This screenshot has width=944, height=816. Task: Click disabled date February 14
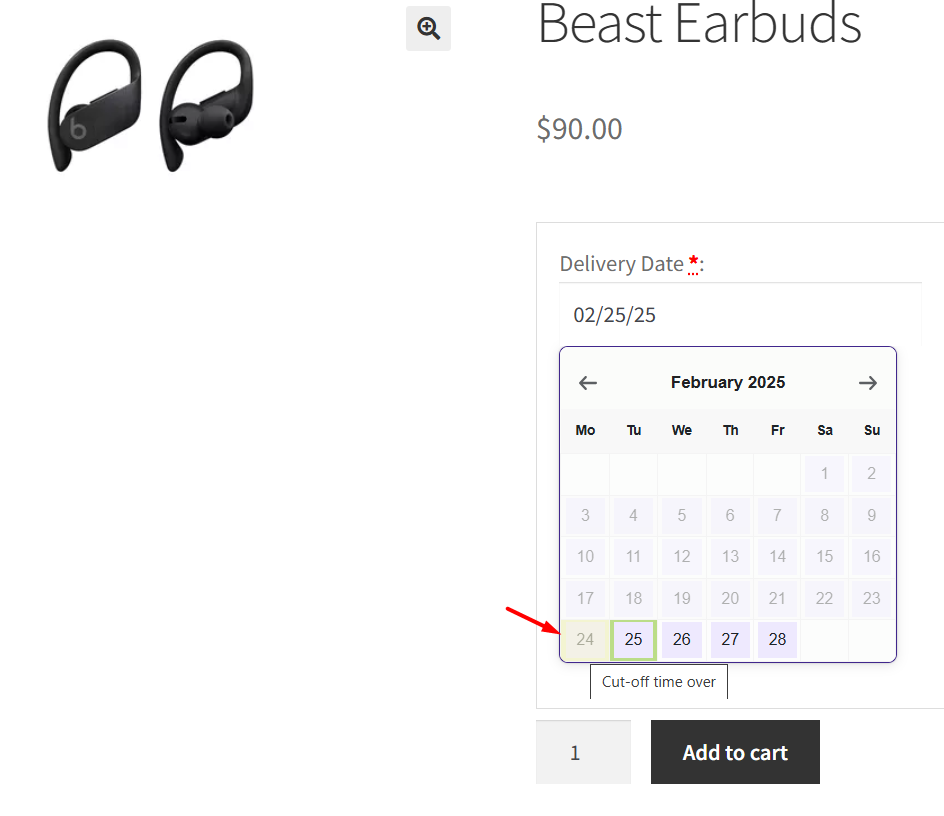(777, 556)
